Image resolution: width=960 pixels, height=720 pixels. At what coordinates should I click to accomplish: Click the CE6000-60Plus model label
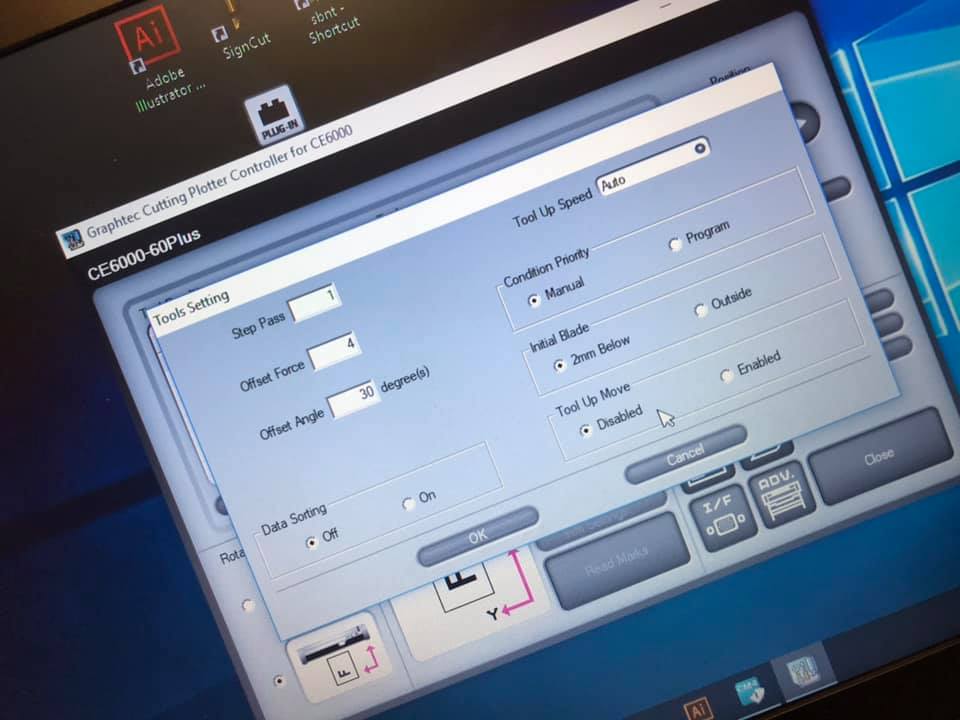pyautogui.click(x=144, y=253)
